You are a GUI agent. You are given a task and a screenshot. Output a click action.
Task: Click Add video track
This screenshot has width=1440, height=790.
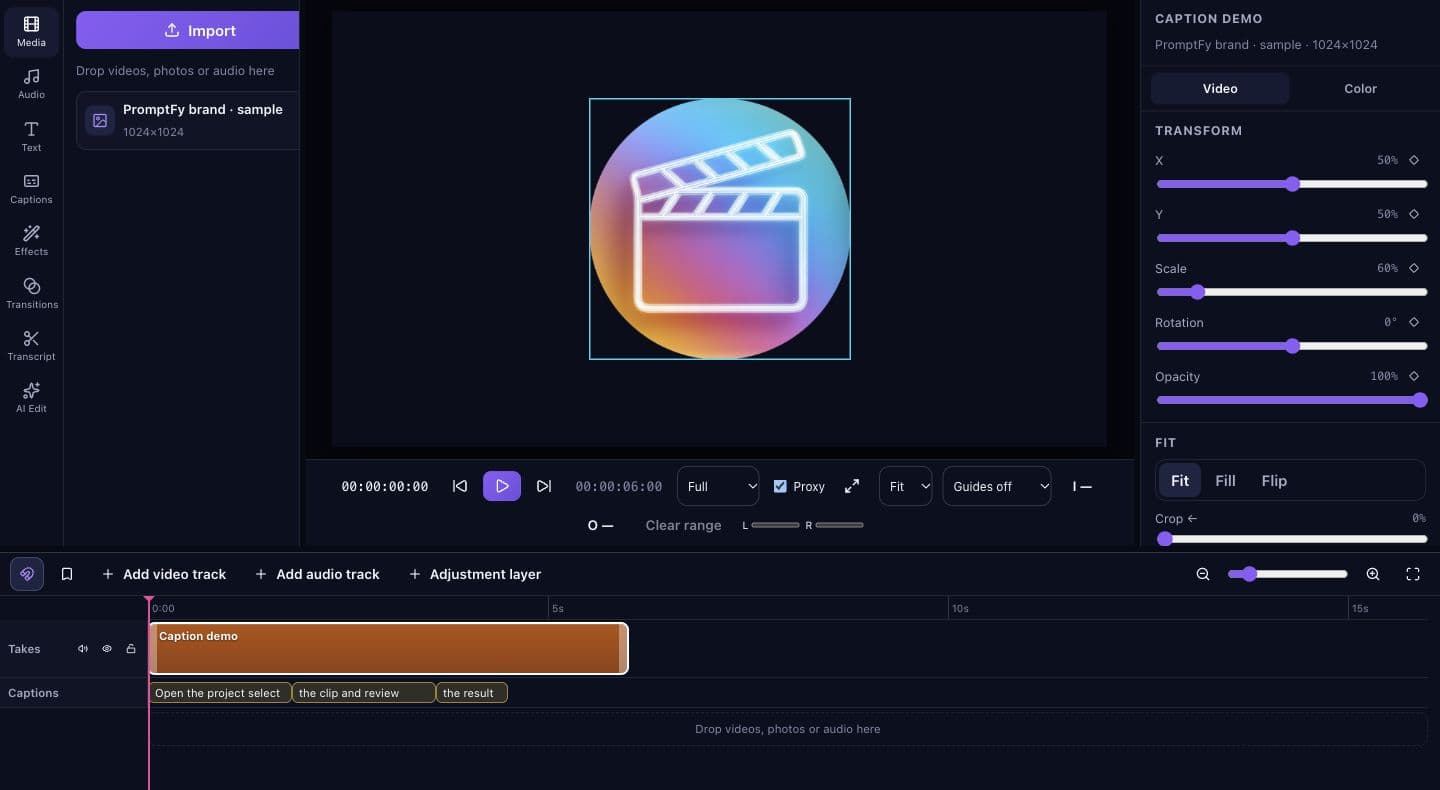[164, 574]
